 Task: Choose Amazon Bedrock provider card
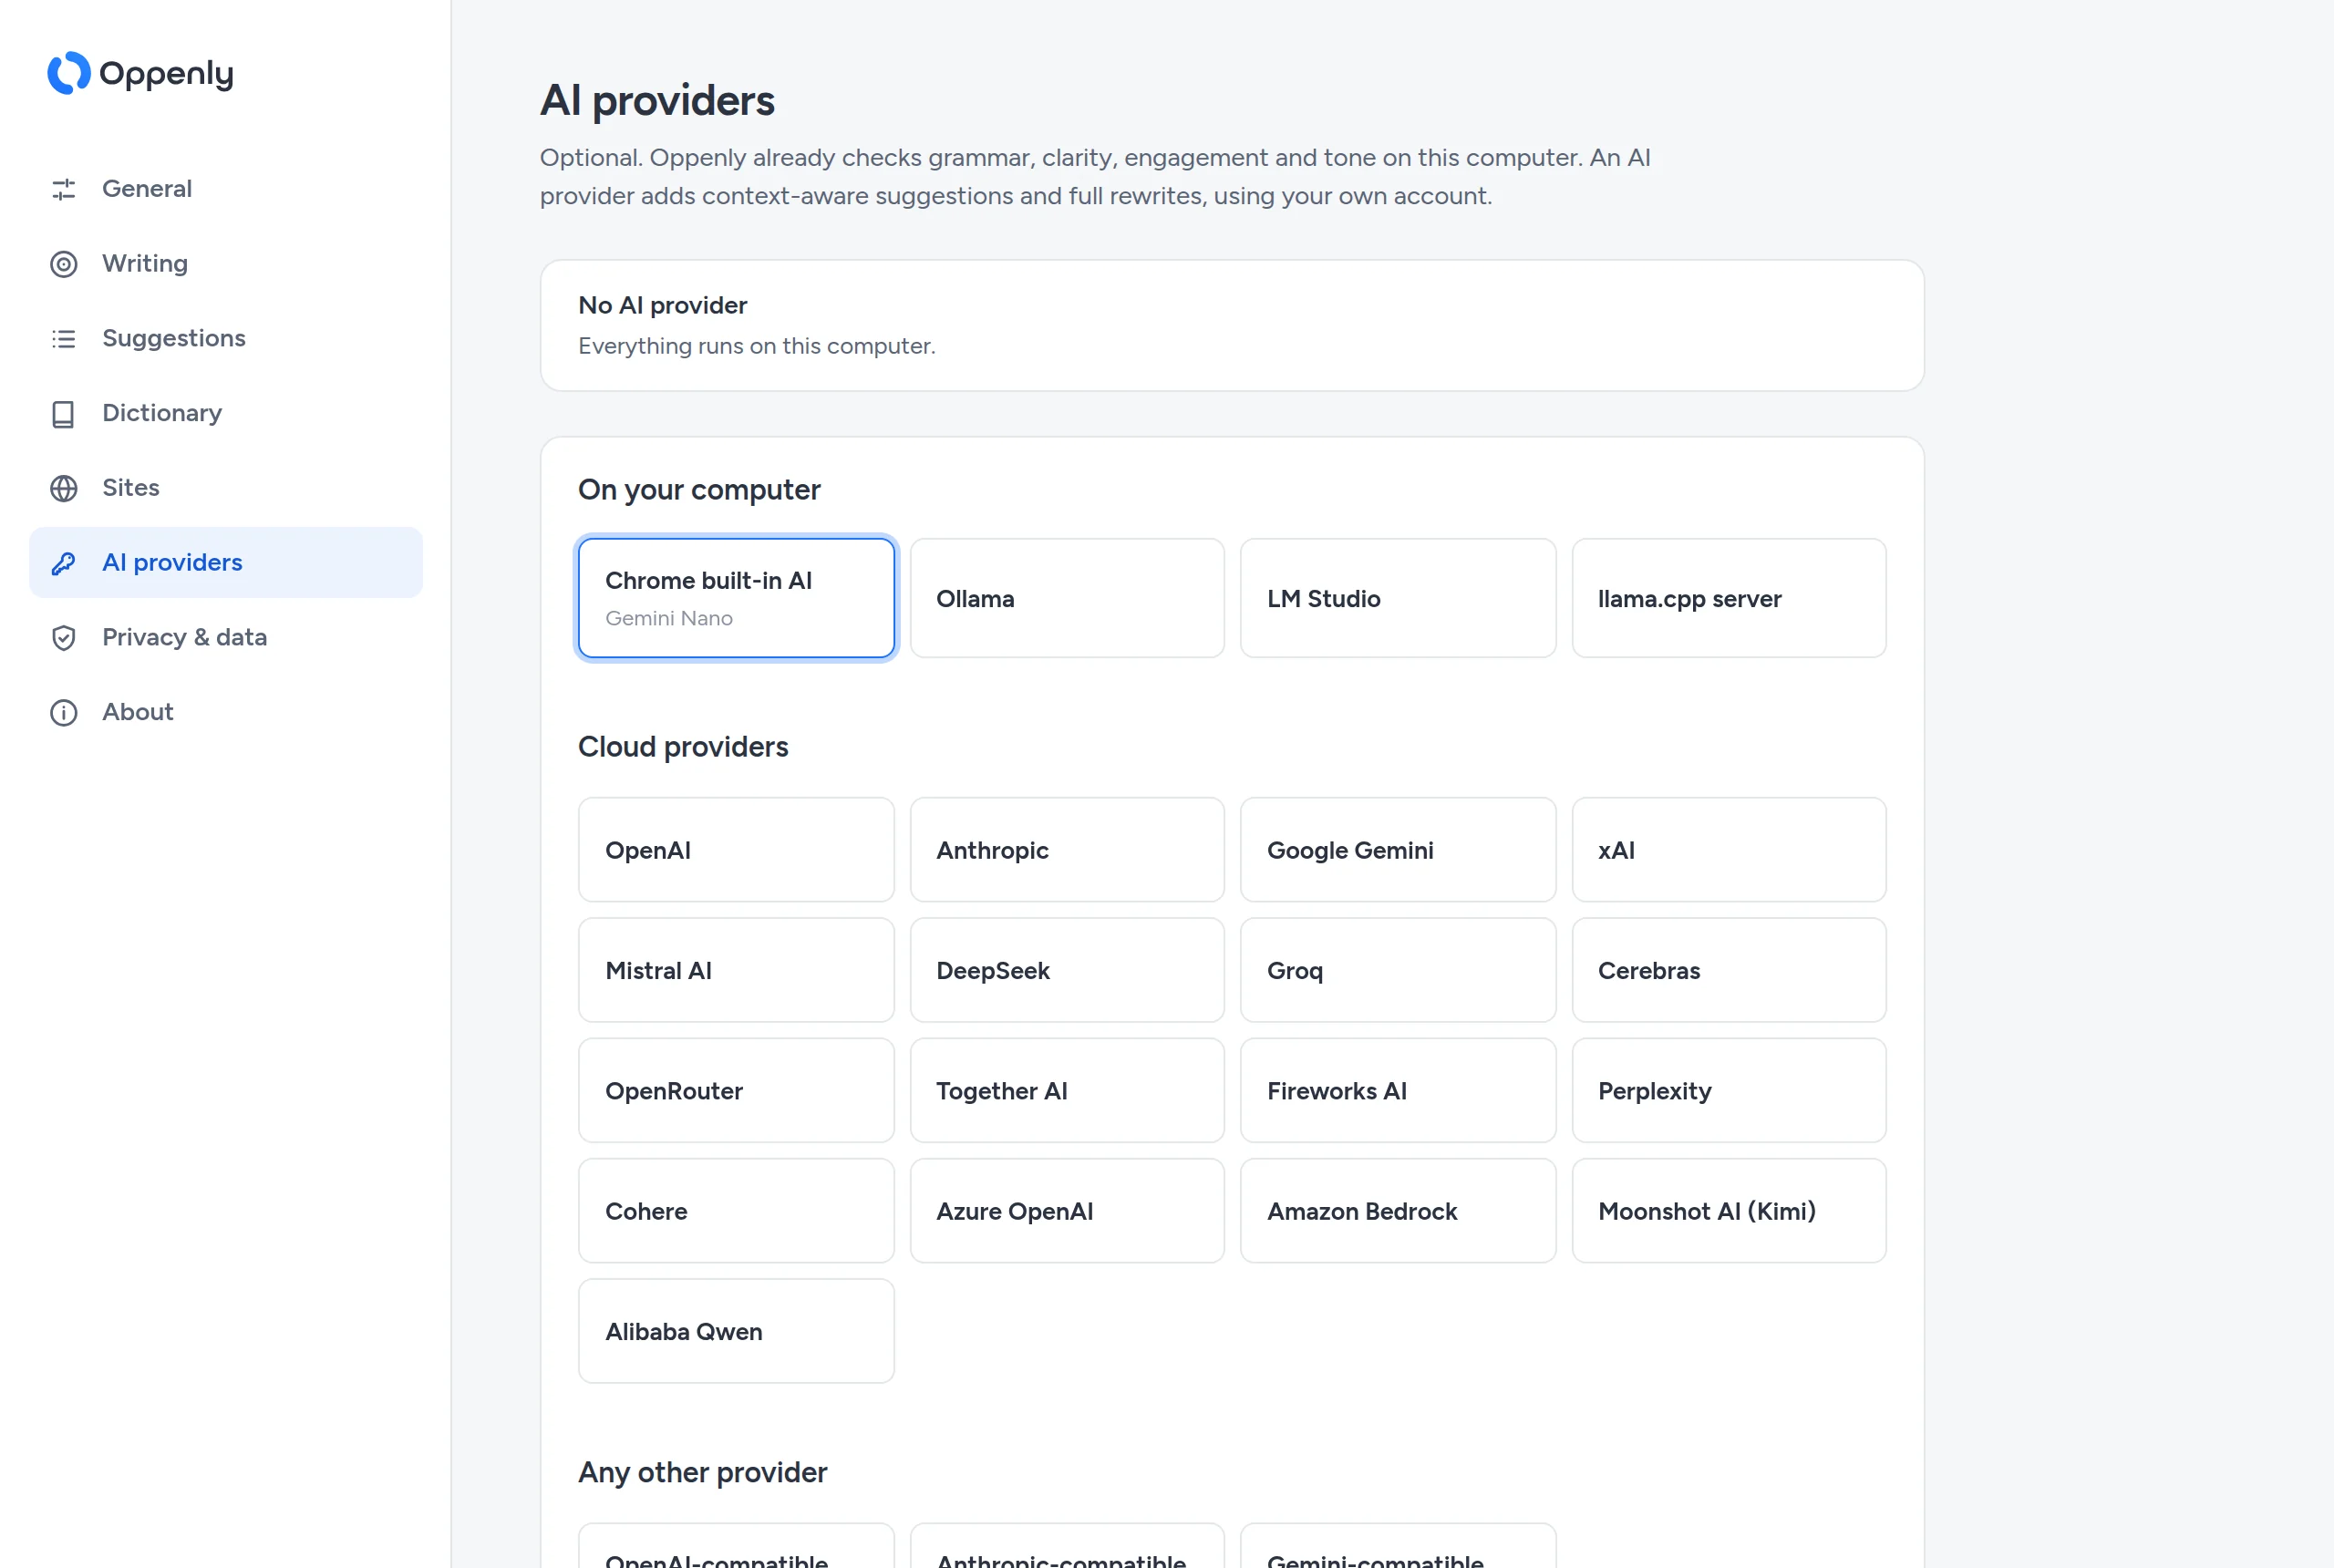[x=1398, y=1211]
